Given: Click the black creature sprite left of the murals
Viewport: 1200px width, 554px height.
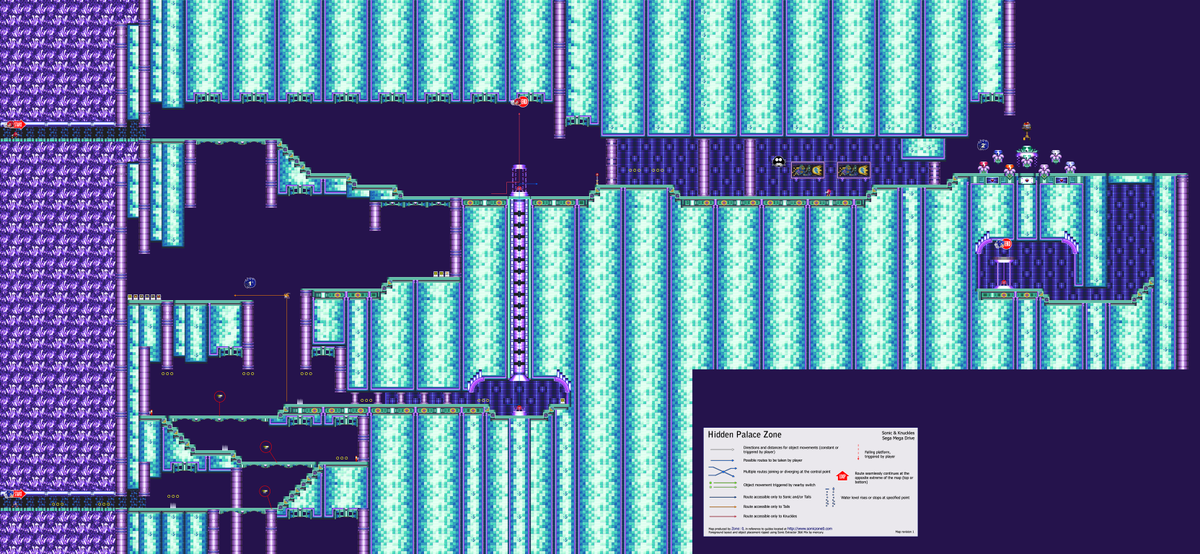Looking at the screenshot, I should click(779, 162).
